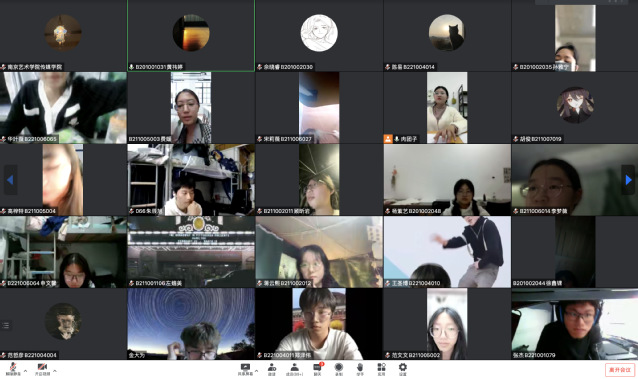Open the members list icon
Image resolution: width=638 pixels, height=379 pixels.
tap(294, 369)
